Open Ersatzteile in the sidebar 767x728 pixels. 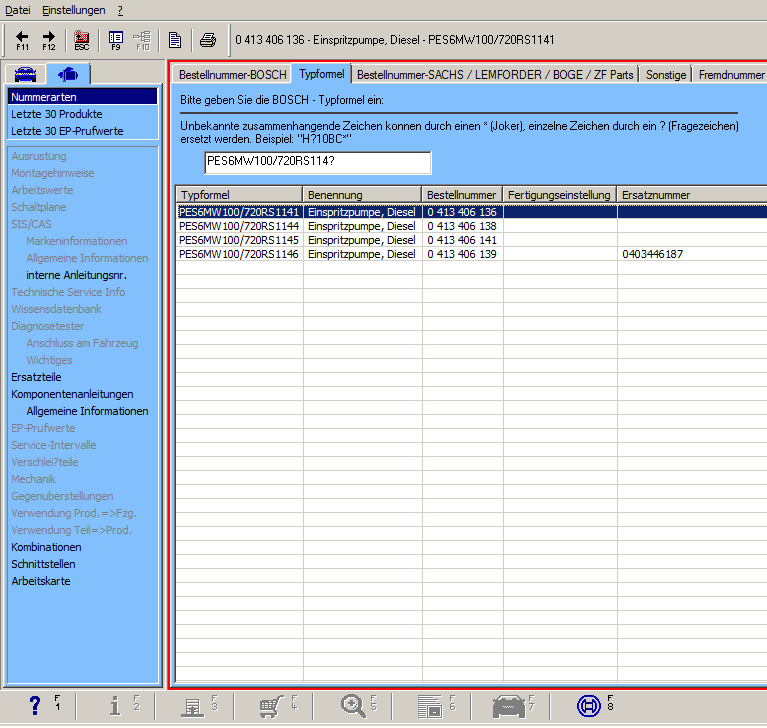coord(36,377)
